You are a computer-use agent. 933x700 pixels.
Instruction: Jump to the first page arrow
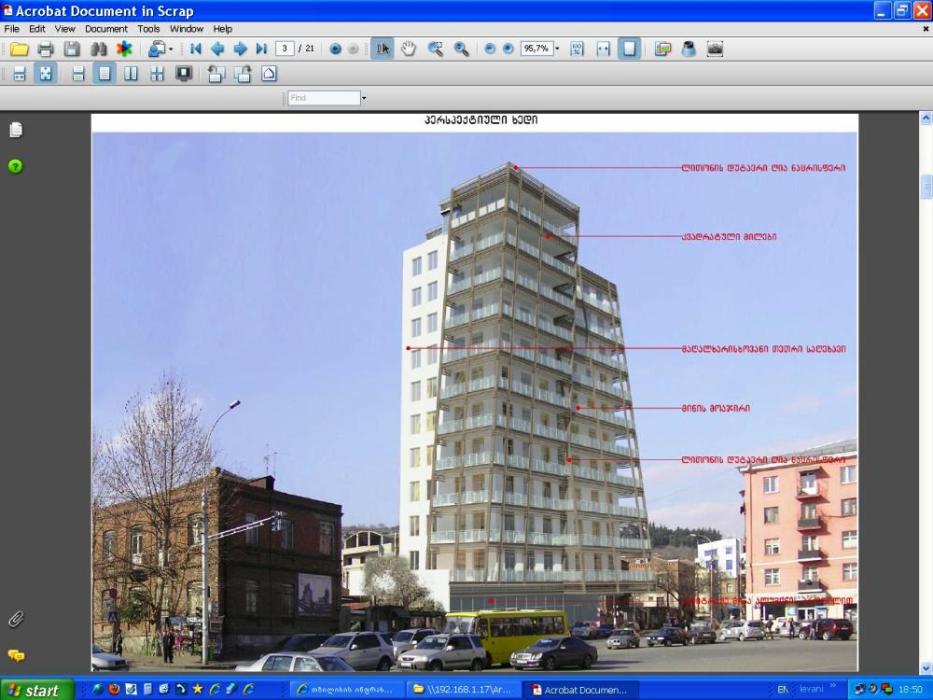(196, 49)
